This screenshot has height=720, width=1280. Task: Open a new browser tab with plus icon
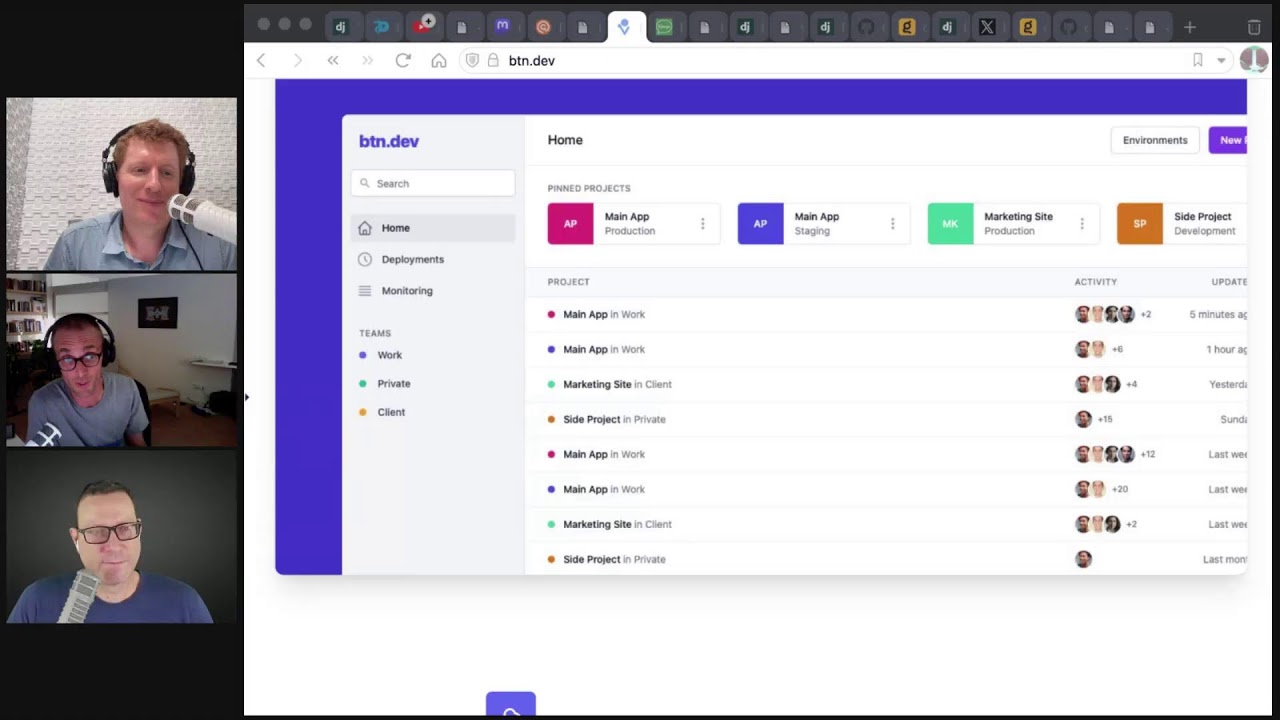point(1189,28)
